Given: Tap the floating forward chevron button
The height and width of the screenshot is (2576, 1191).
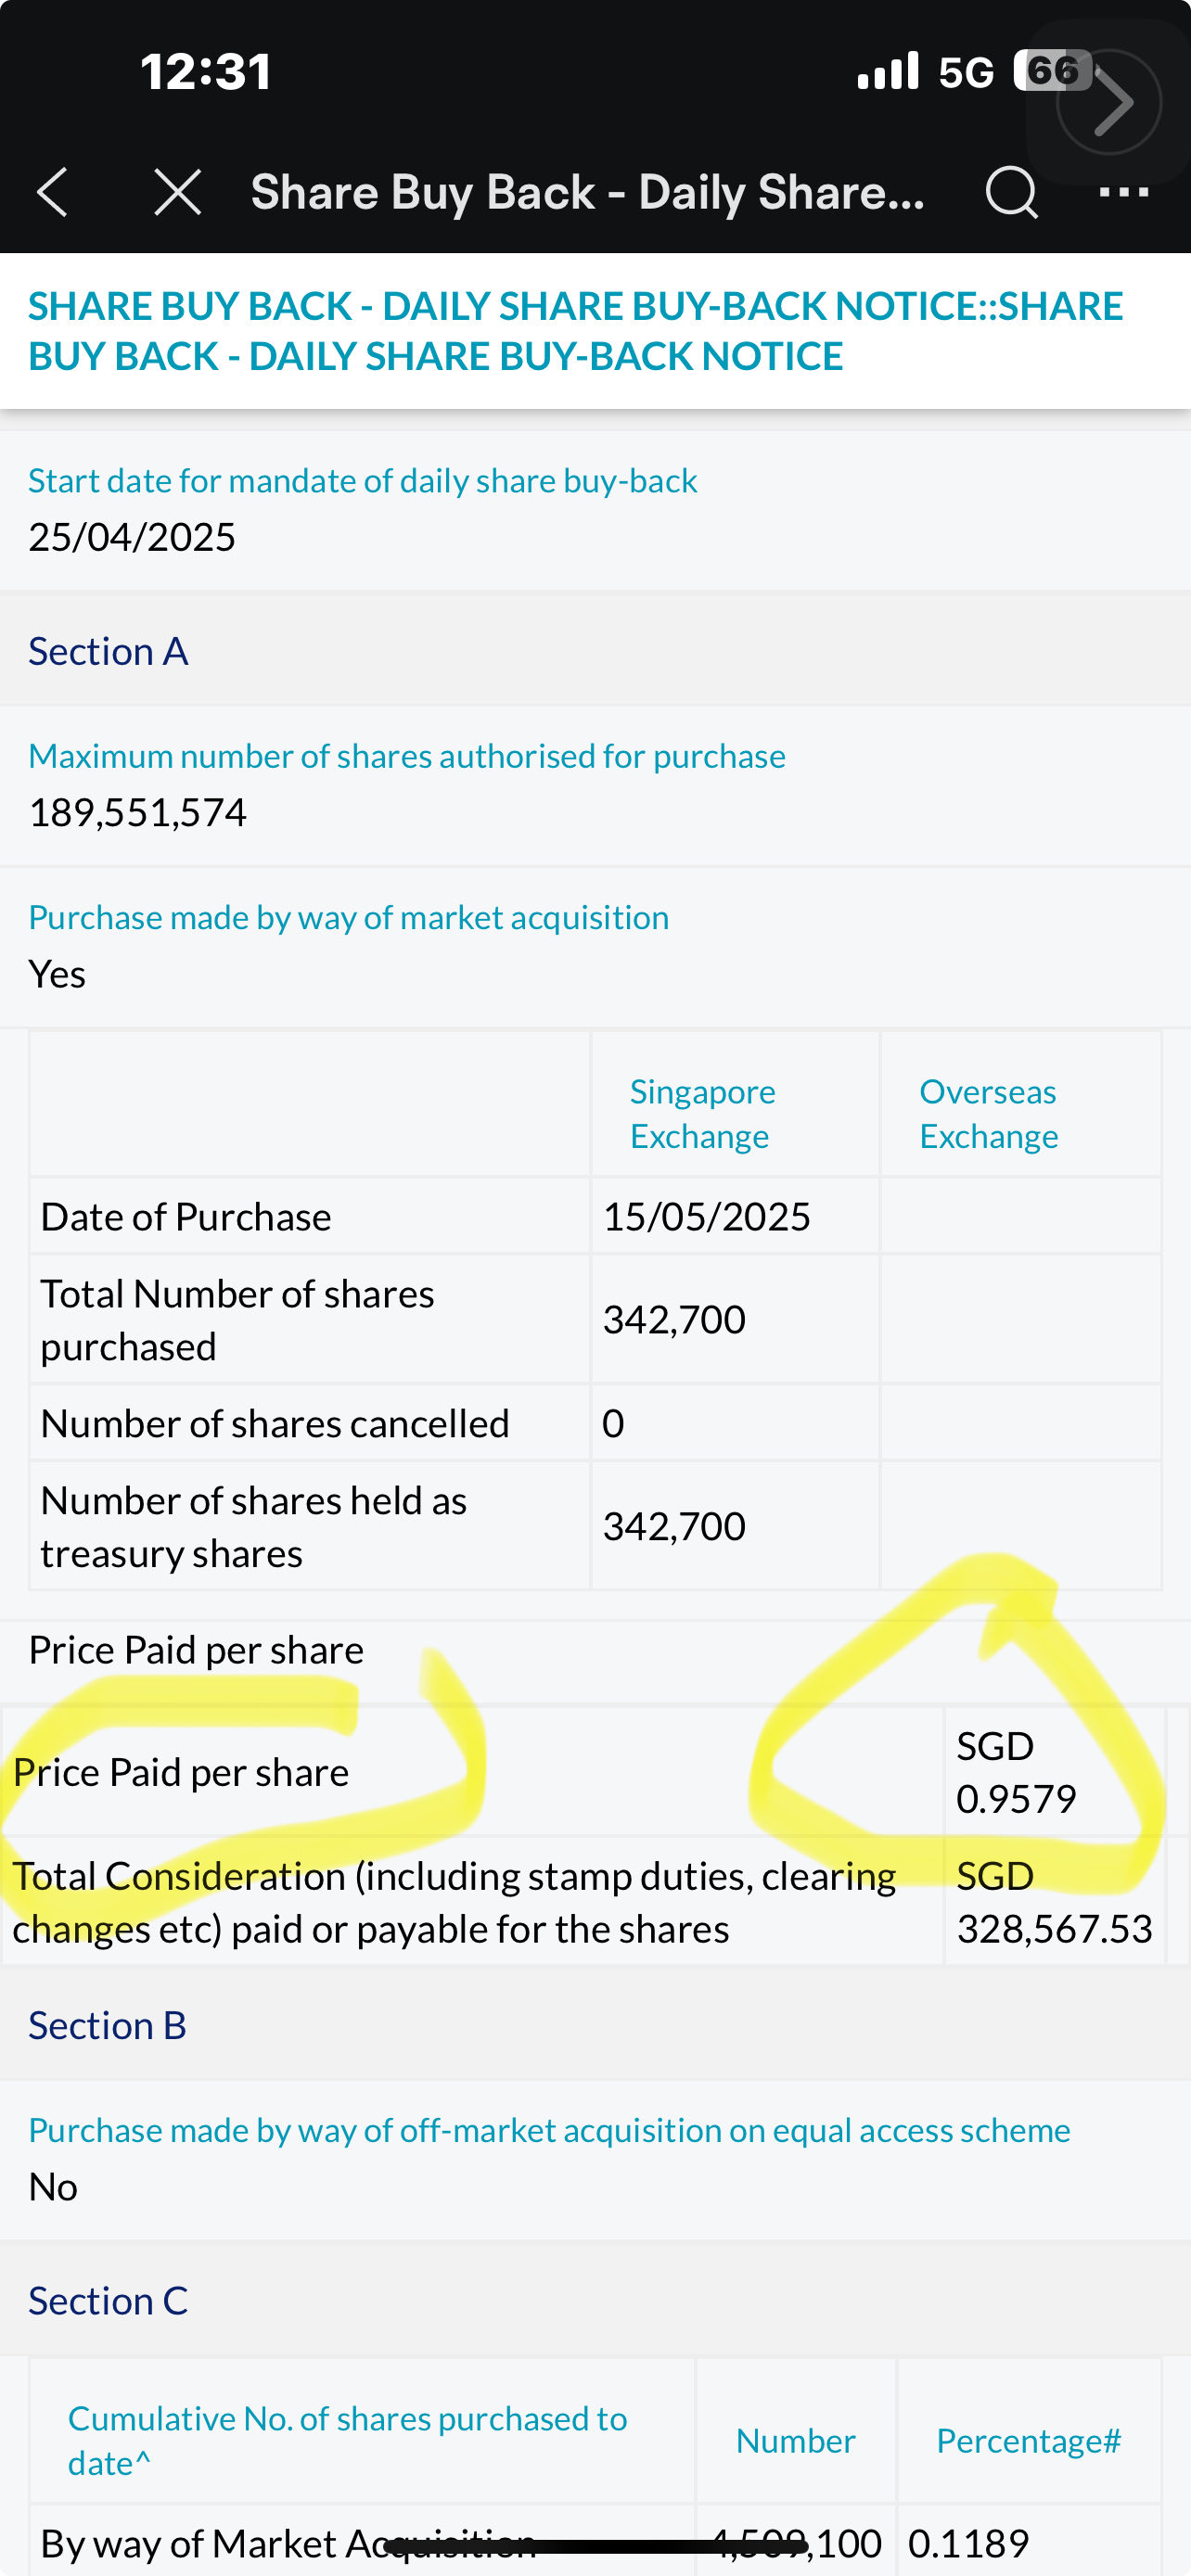Looking at the screenshot, I should [x=1109, y=102].
